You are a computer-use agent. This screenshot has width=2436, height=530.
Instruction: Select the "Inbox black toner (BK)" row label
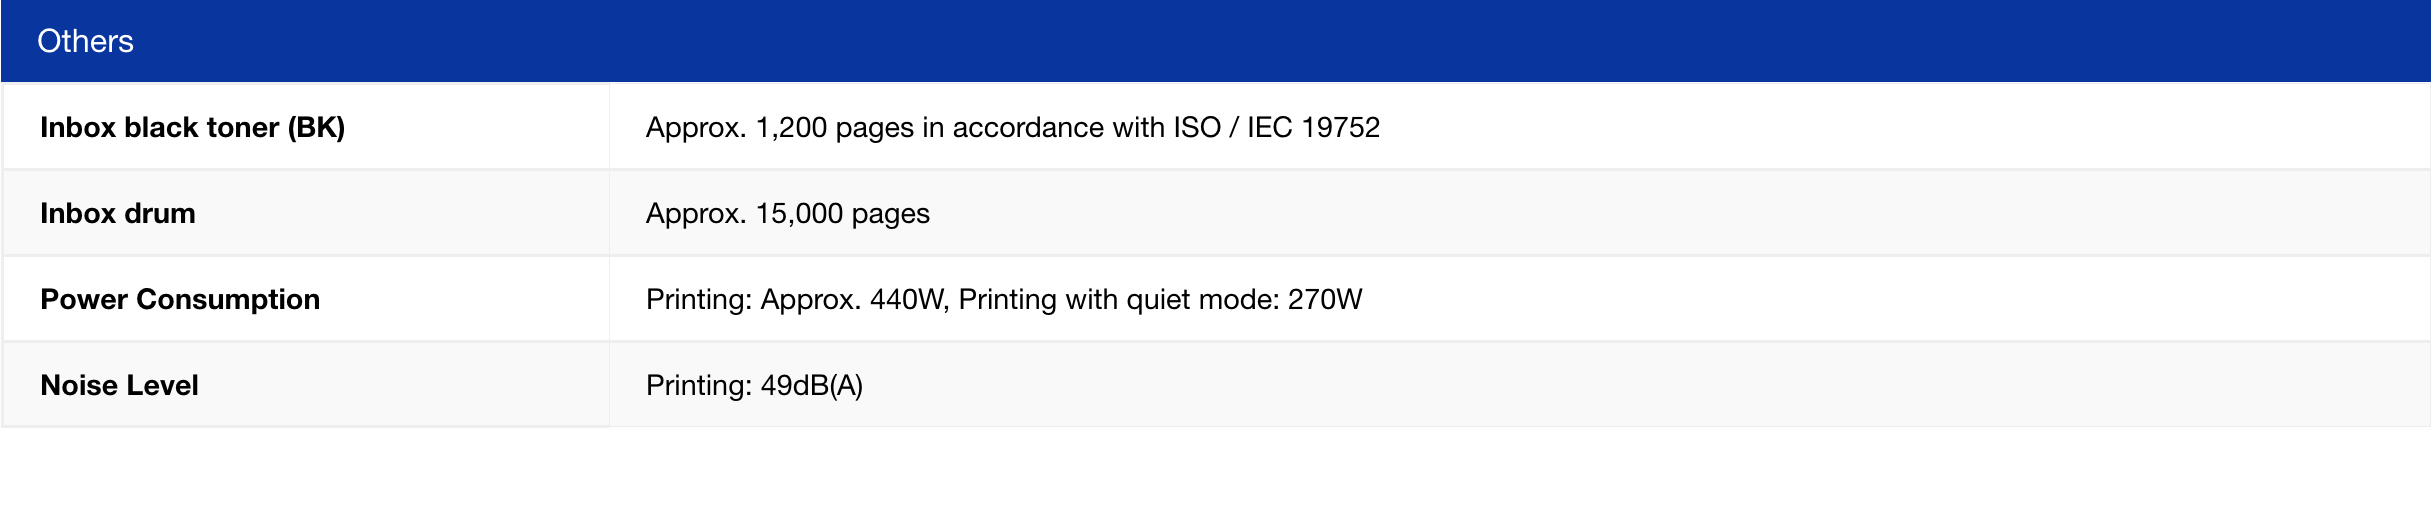pos(192,128)
